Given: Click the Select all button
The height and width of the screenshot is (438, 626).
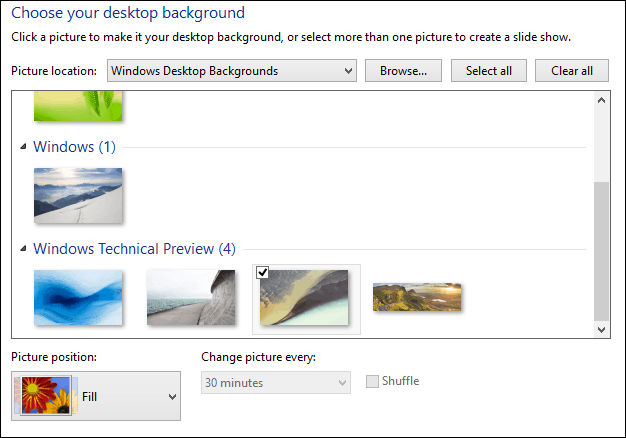Looking at the screenshot, I should [489, 71].
